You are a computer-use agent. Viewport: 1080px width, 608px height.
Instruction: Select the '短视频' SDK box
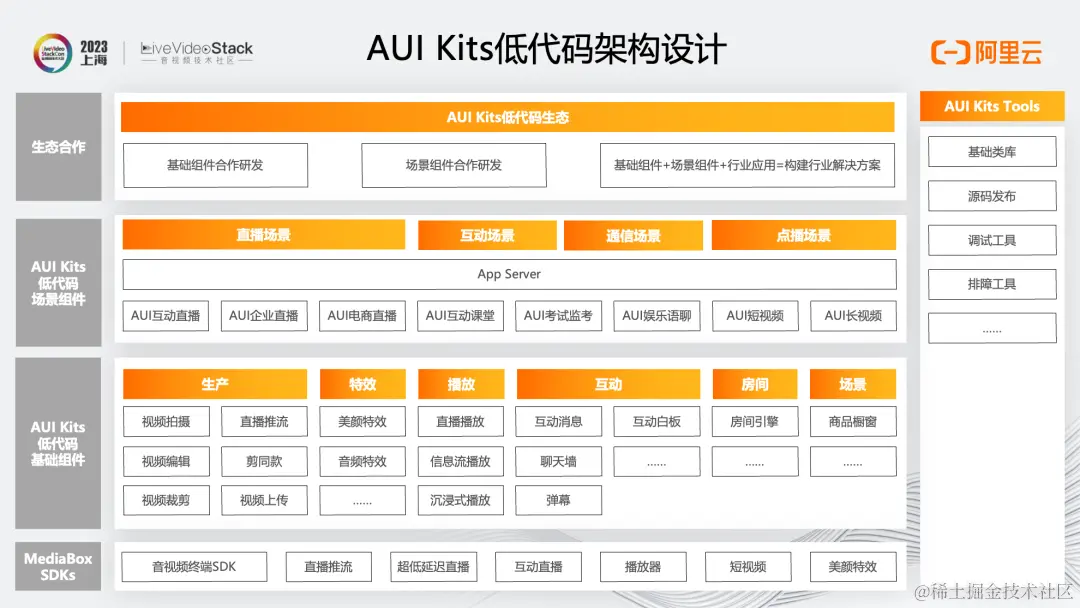(748, 567)
